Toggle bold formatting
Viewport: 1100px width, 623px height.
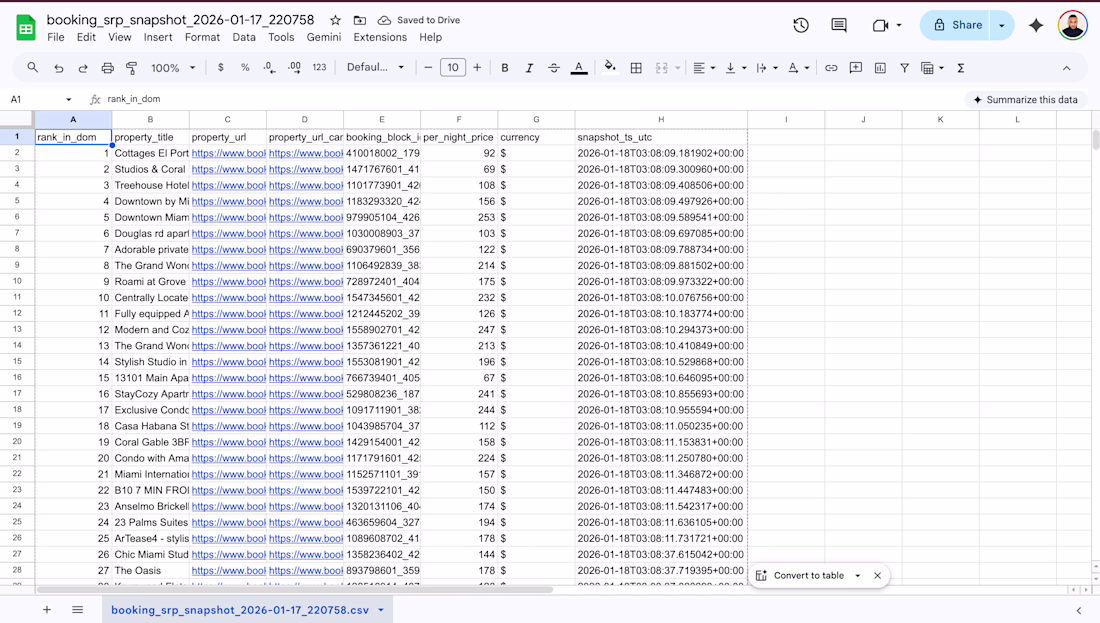click(x=505, y=68)
